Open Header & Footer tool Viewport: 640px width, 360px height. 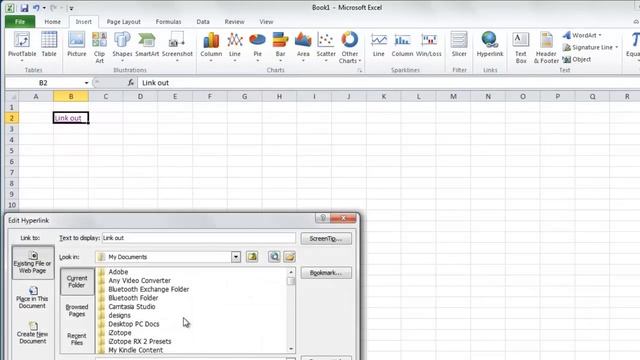pos(546,47)
